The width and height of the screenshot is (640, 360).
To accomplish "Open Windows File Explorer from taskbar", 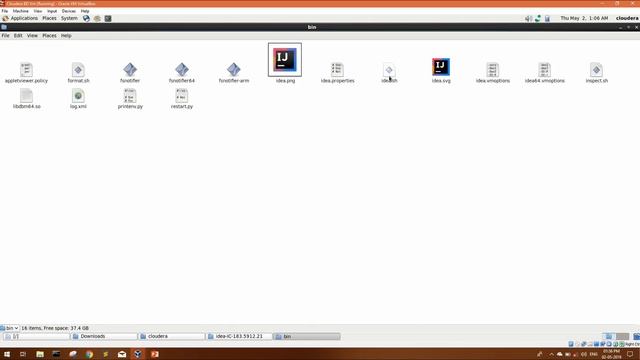I will click(40, 354).
